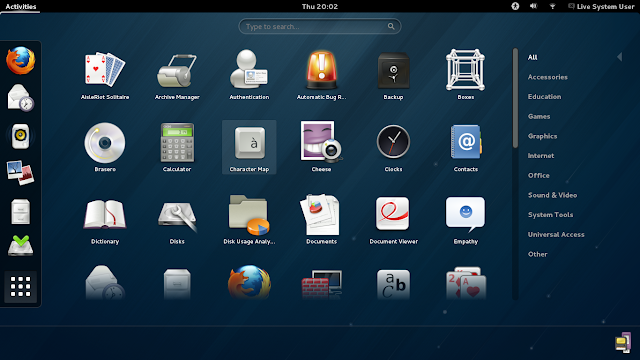Click the search magnifier icon
Viewport: 640px width, 360px height.
[x=391, y=27]
